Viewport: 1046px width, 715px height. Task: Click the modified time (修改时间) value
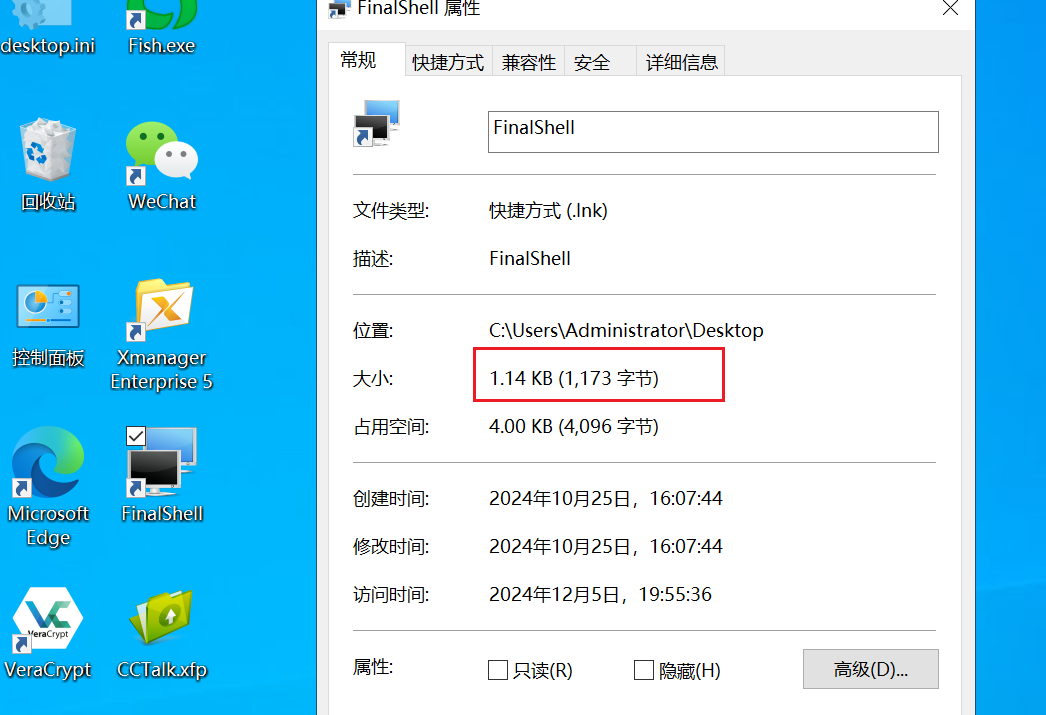click(x=606, y=546)
